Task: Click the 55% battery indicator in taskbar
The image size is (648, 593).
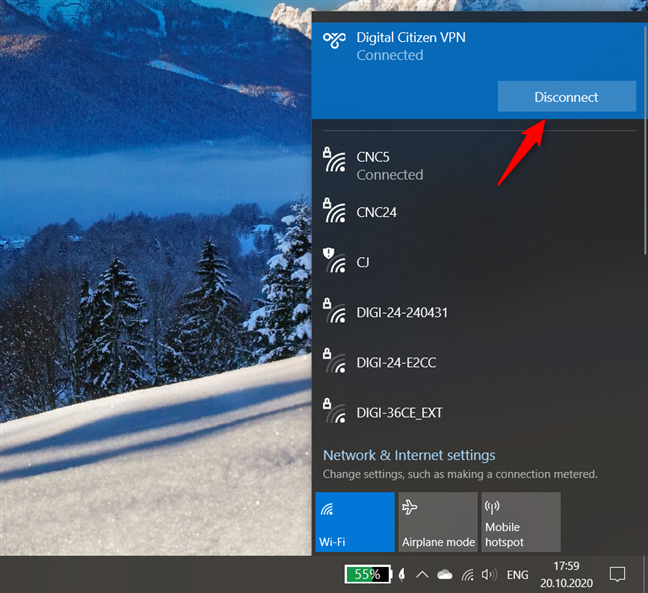Action: [x=368, y=574]
